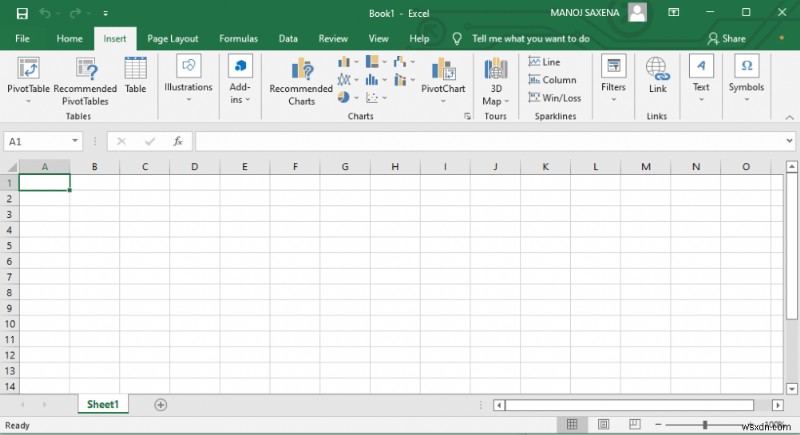Click the PivotTable icon

28,69
